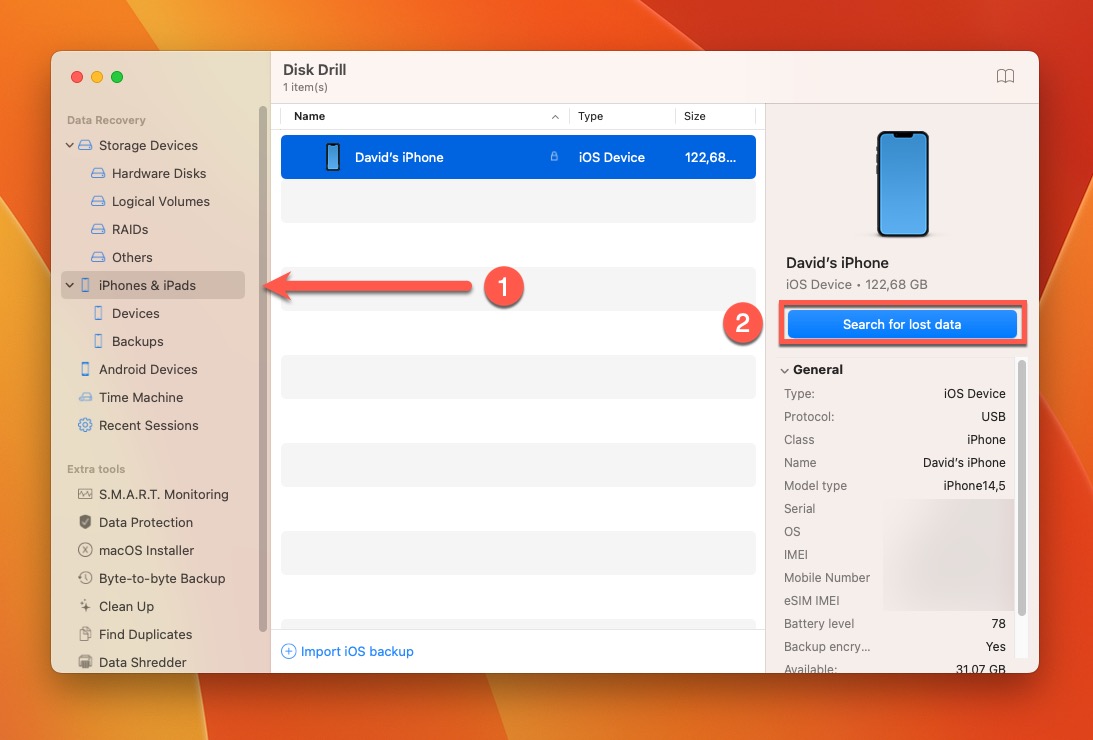Select David's iPhone row in device list
Viewport: 1093px width, 740px height.
518,157
